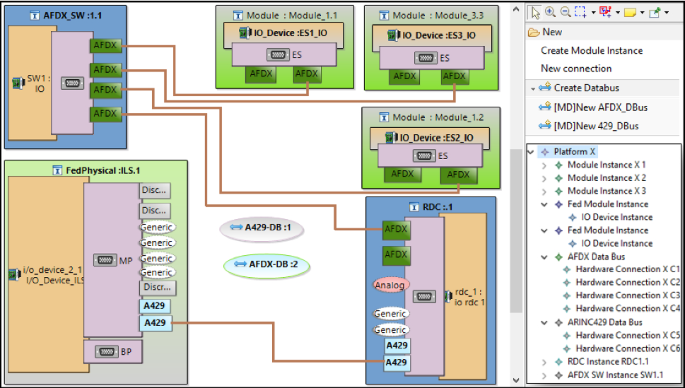The height and width of the screenshot is (388, 685).
Task: Click the yellow note tool icon
Action: click(x=630, y=13)
